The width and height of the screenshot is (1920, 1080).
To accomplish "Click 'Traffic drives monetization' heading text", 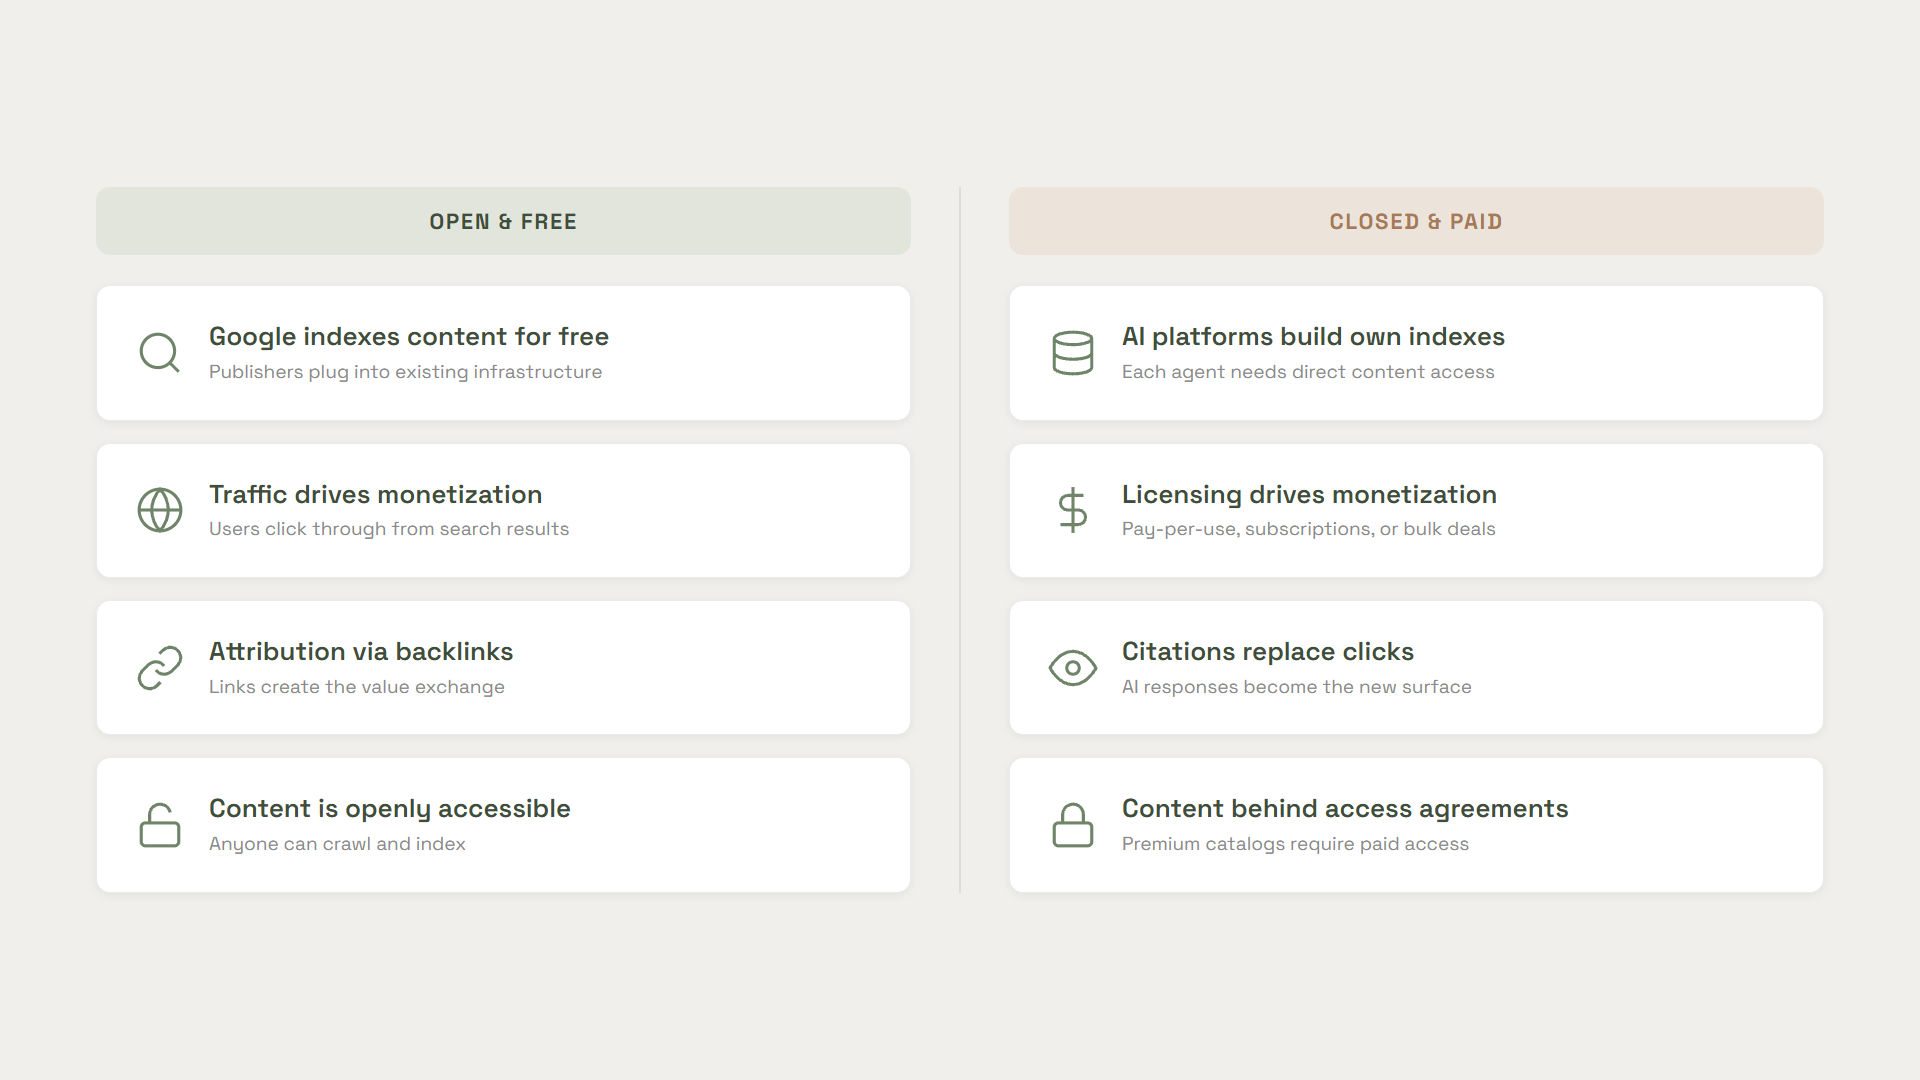I will tap(375, 495).
